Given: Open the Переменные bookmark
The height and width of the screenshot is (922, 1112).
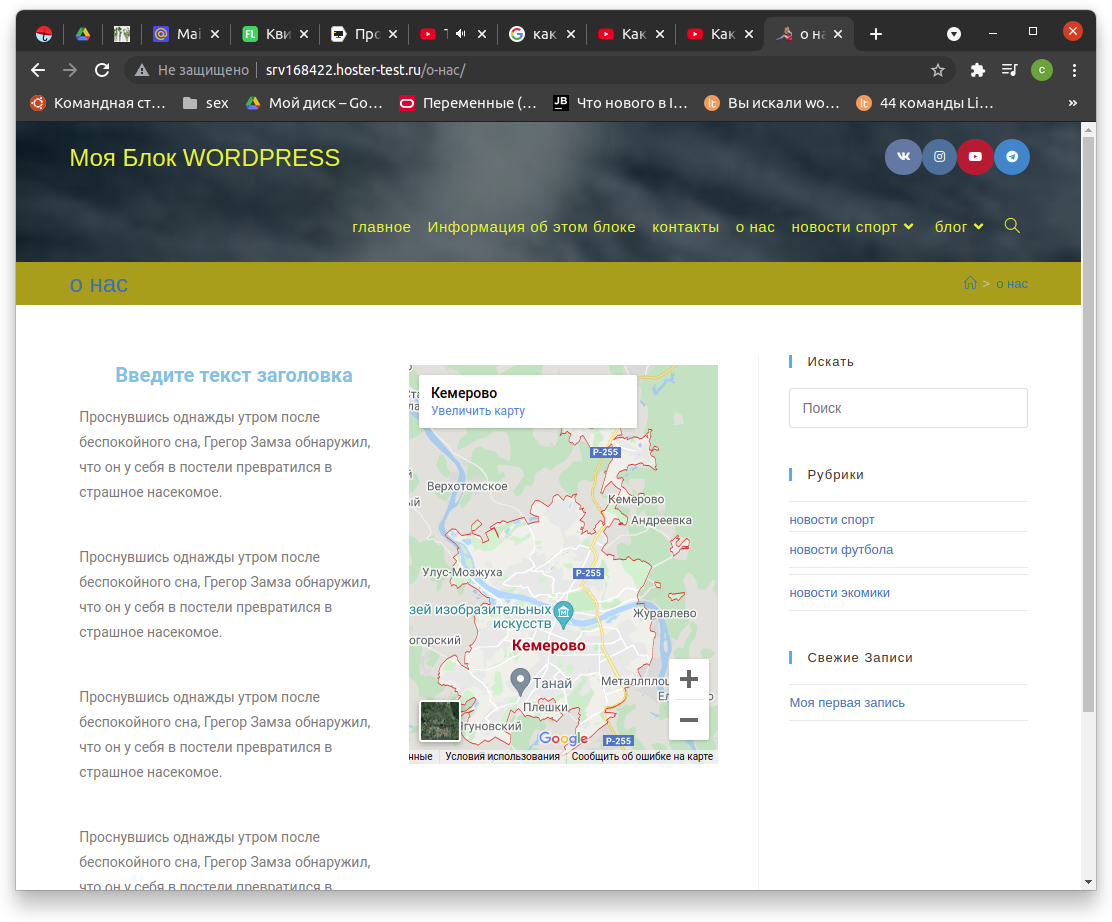Looking at the screenshot, I should click(x=468, y=103).
